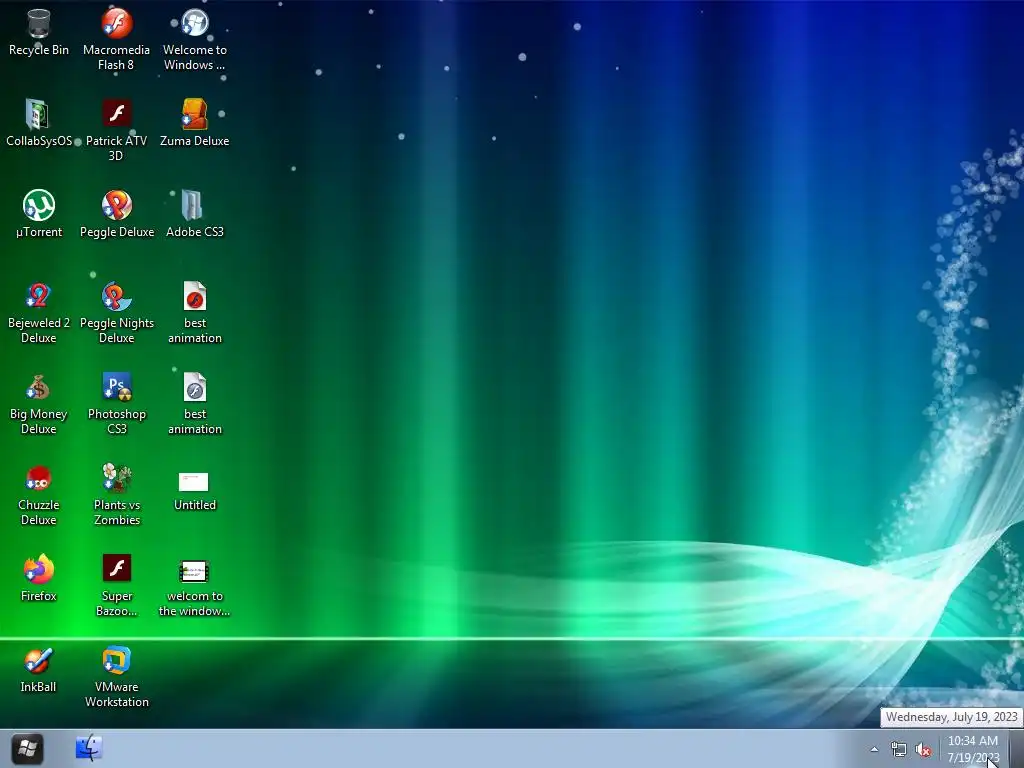Select the Firefox desktop shortcut
The image size is (1024, 768).
[x=39, y=578]
